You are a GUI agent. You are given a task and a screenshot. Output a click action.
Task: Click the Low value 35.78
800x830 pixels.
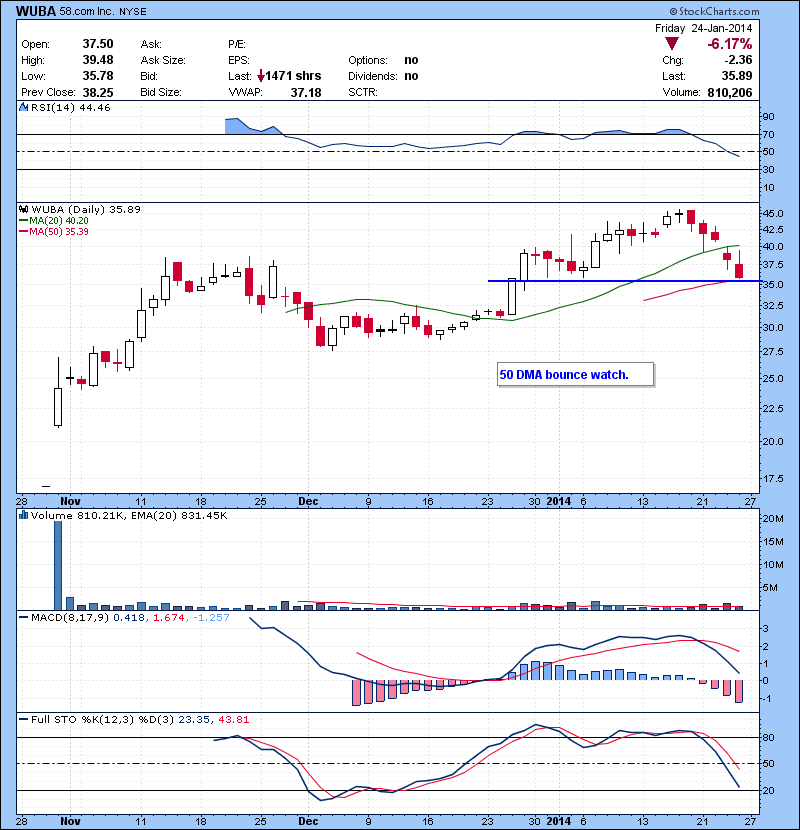tap(98, 76)
